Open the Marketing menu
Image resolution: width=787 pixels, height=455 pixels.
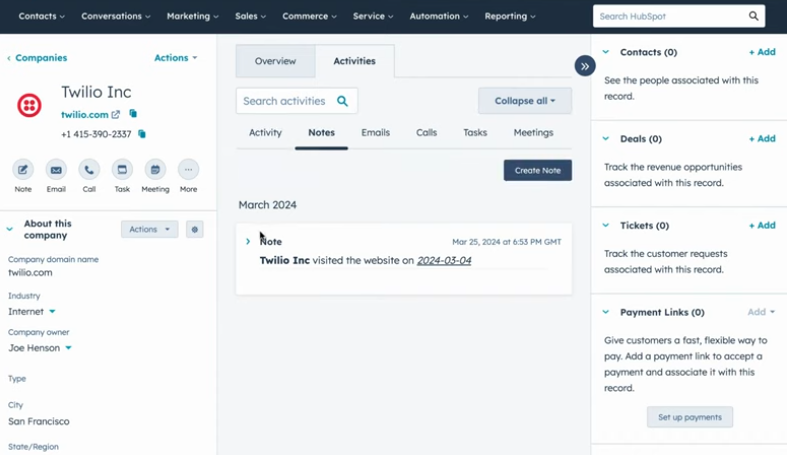pos(193,16)
